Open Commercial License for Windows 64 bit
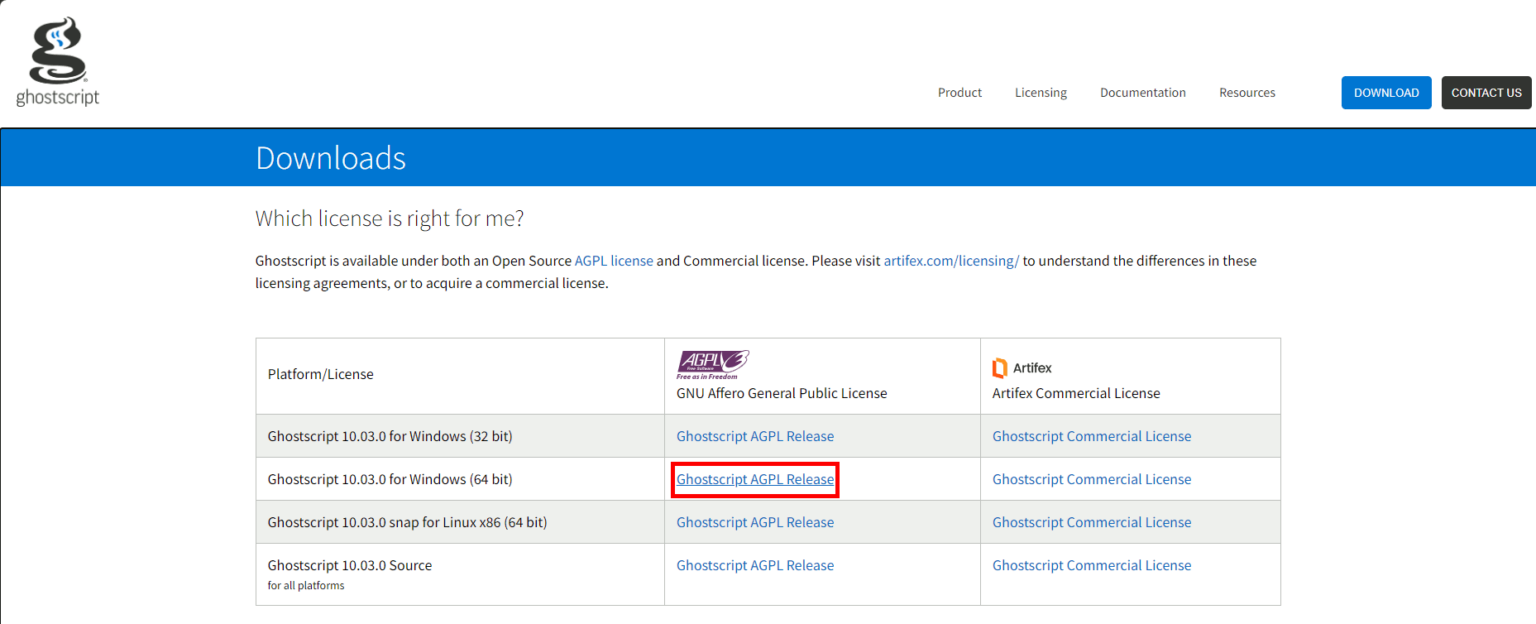This screenshot has width=1536, height=624. pos(1091,479)
